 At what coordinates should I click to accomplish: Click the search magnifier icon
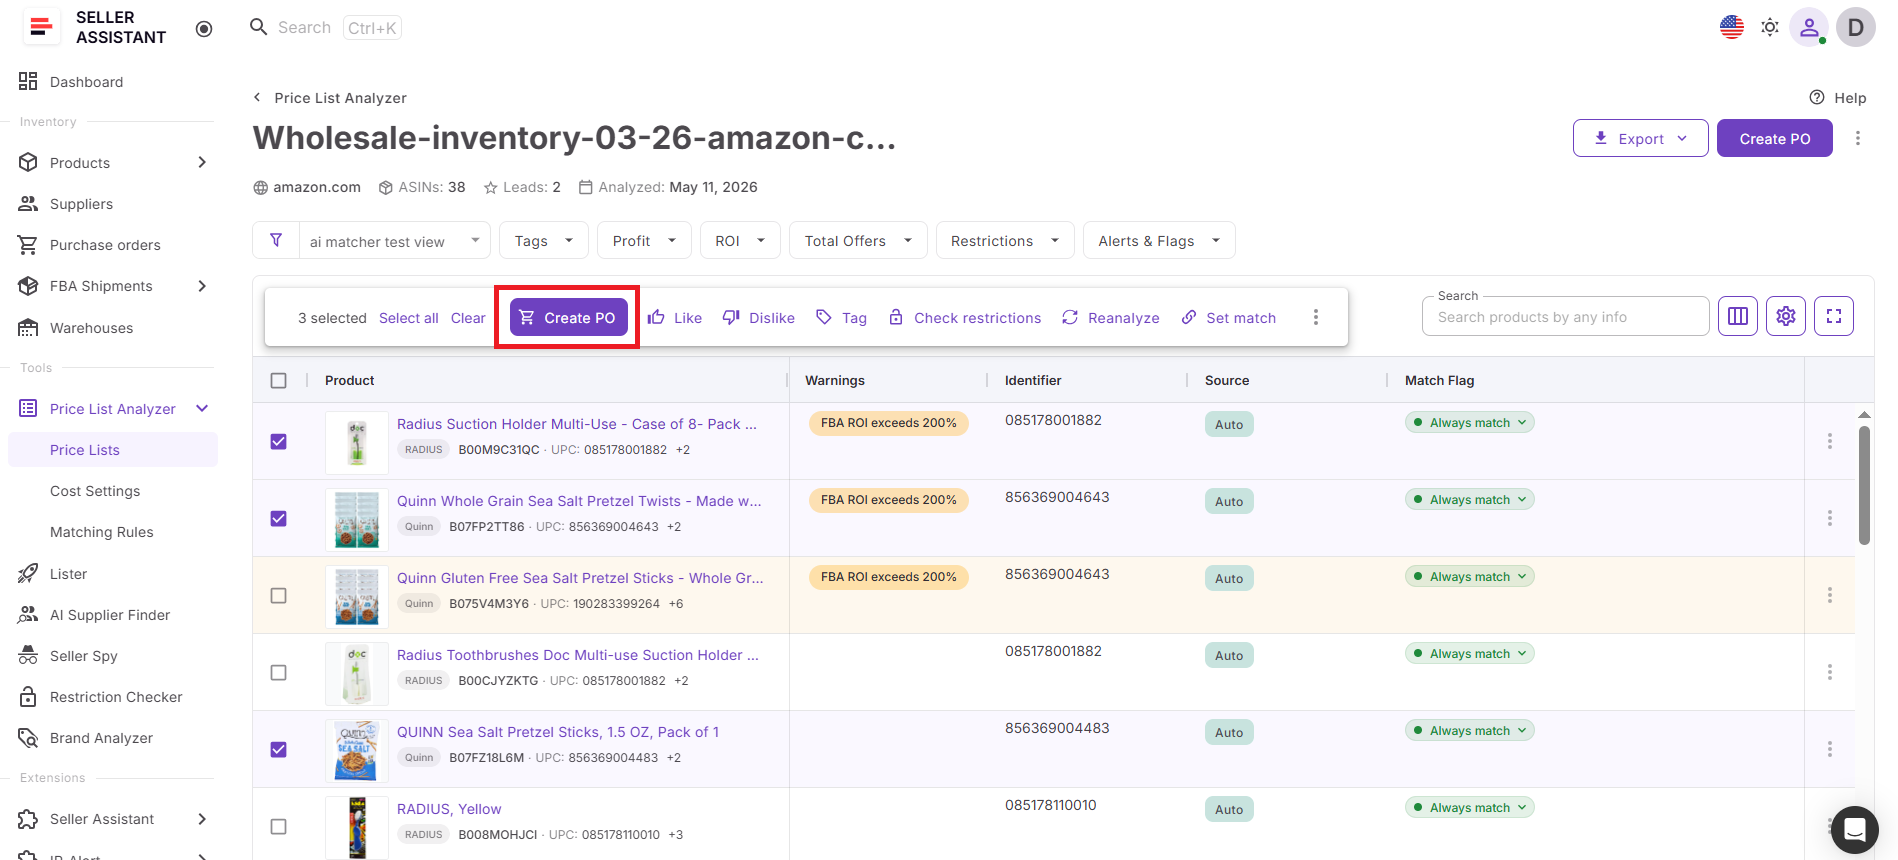pyautogui.click(x=258, y=27)
